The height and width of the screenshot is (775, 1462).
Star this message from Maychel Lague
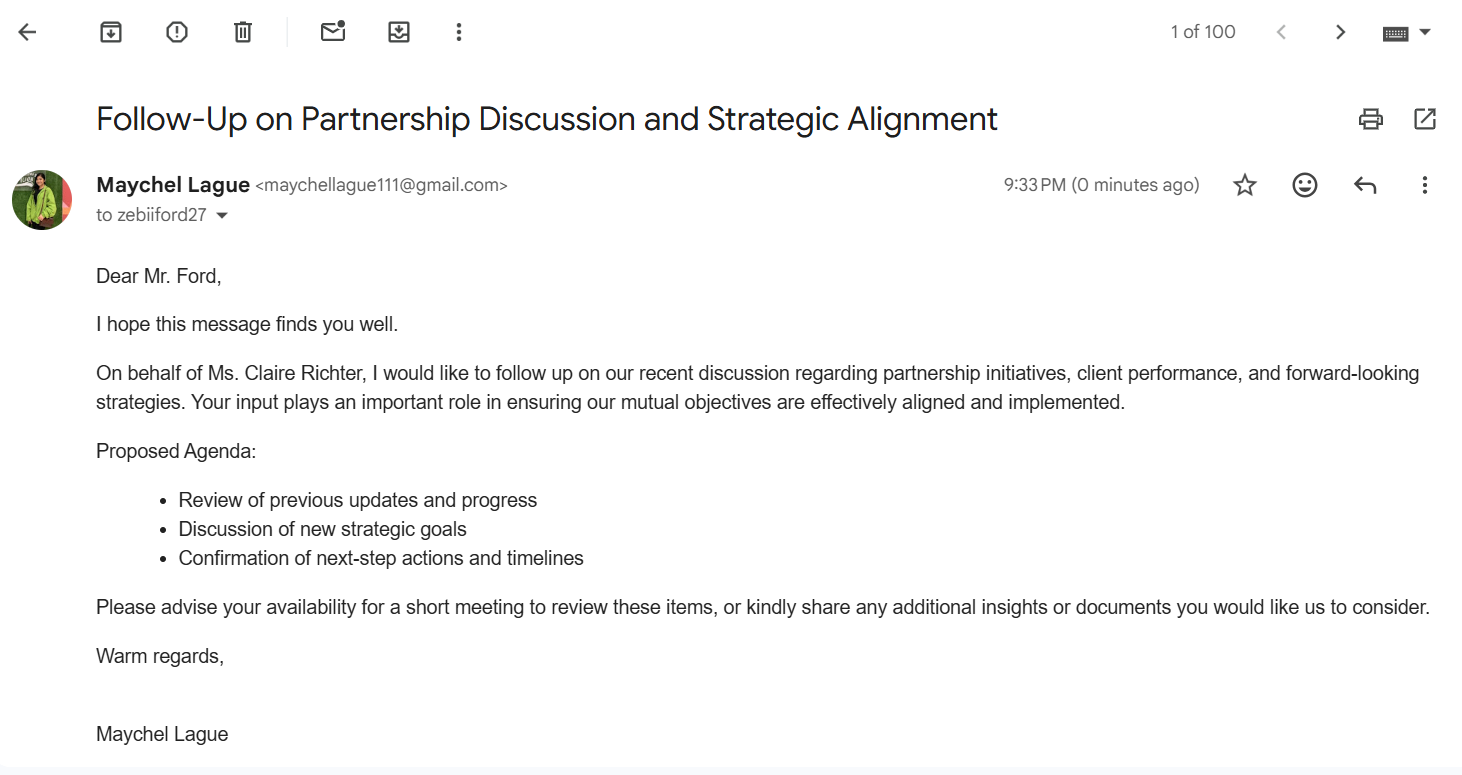point(1245,185)
